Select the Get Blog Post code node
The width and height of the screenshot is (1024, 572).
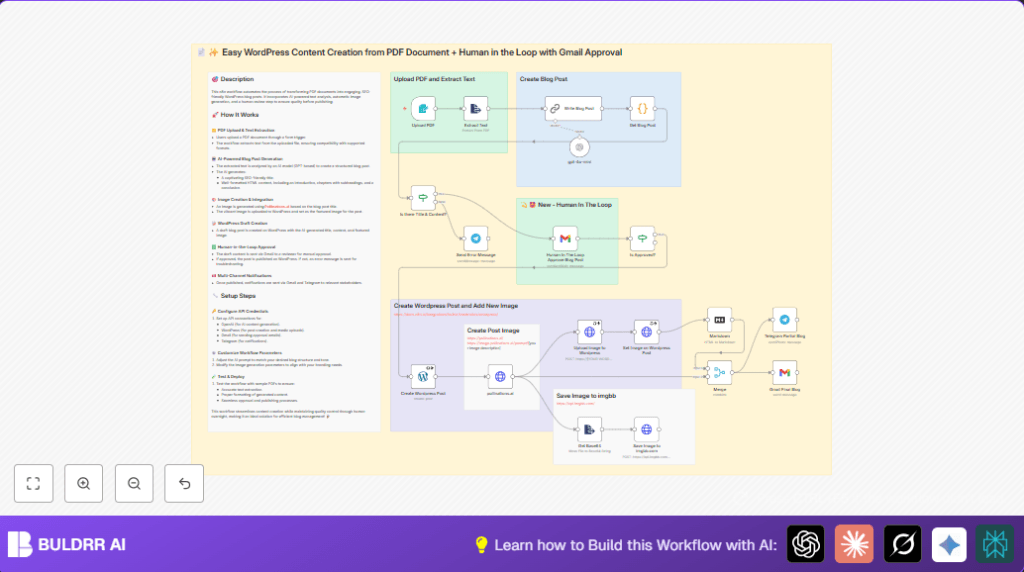(x=643, y=108)
